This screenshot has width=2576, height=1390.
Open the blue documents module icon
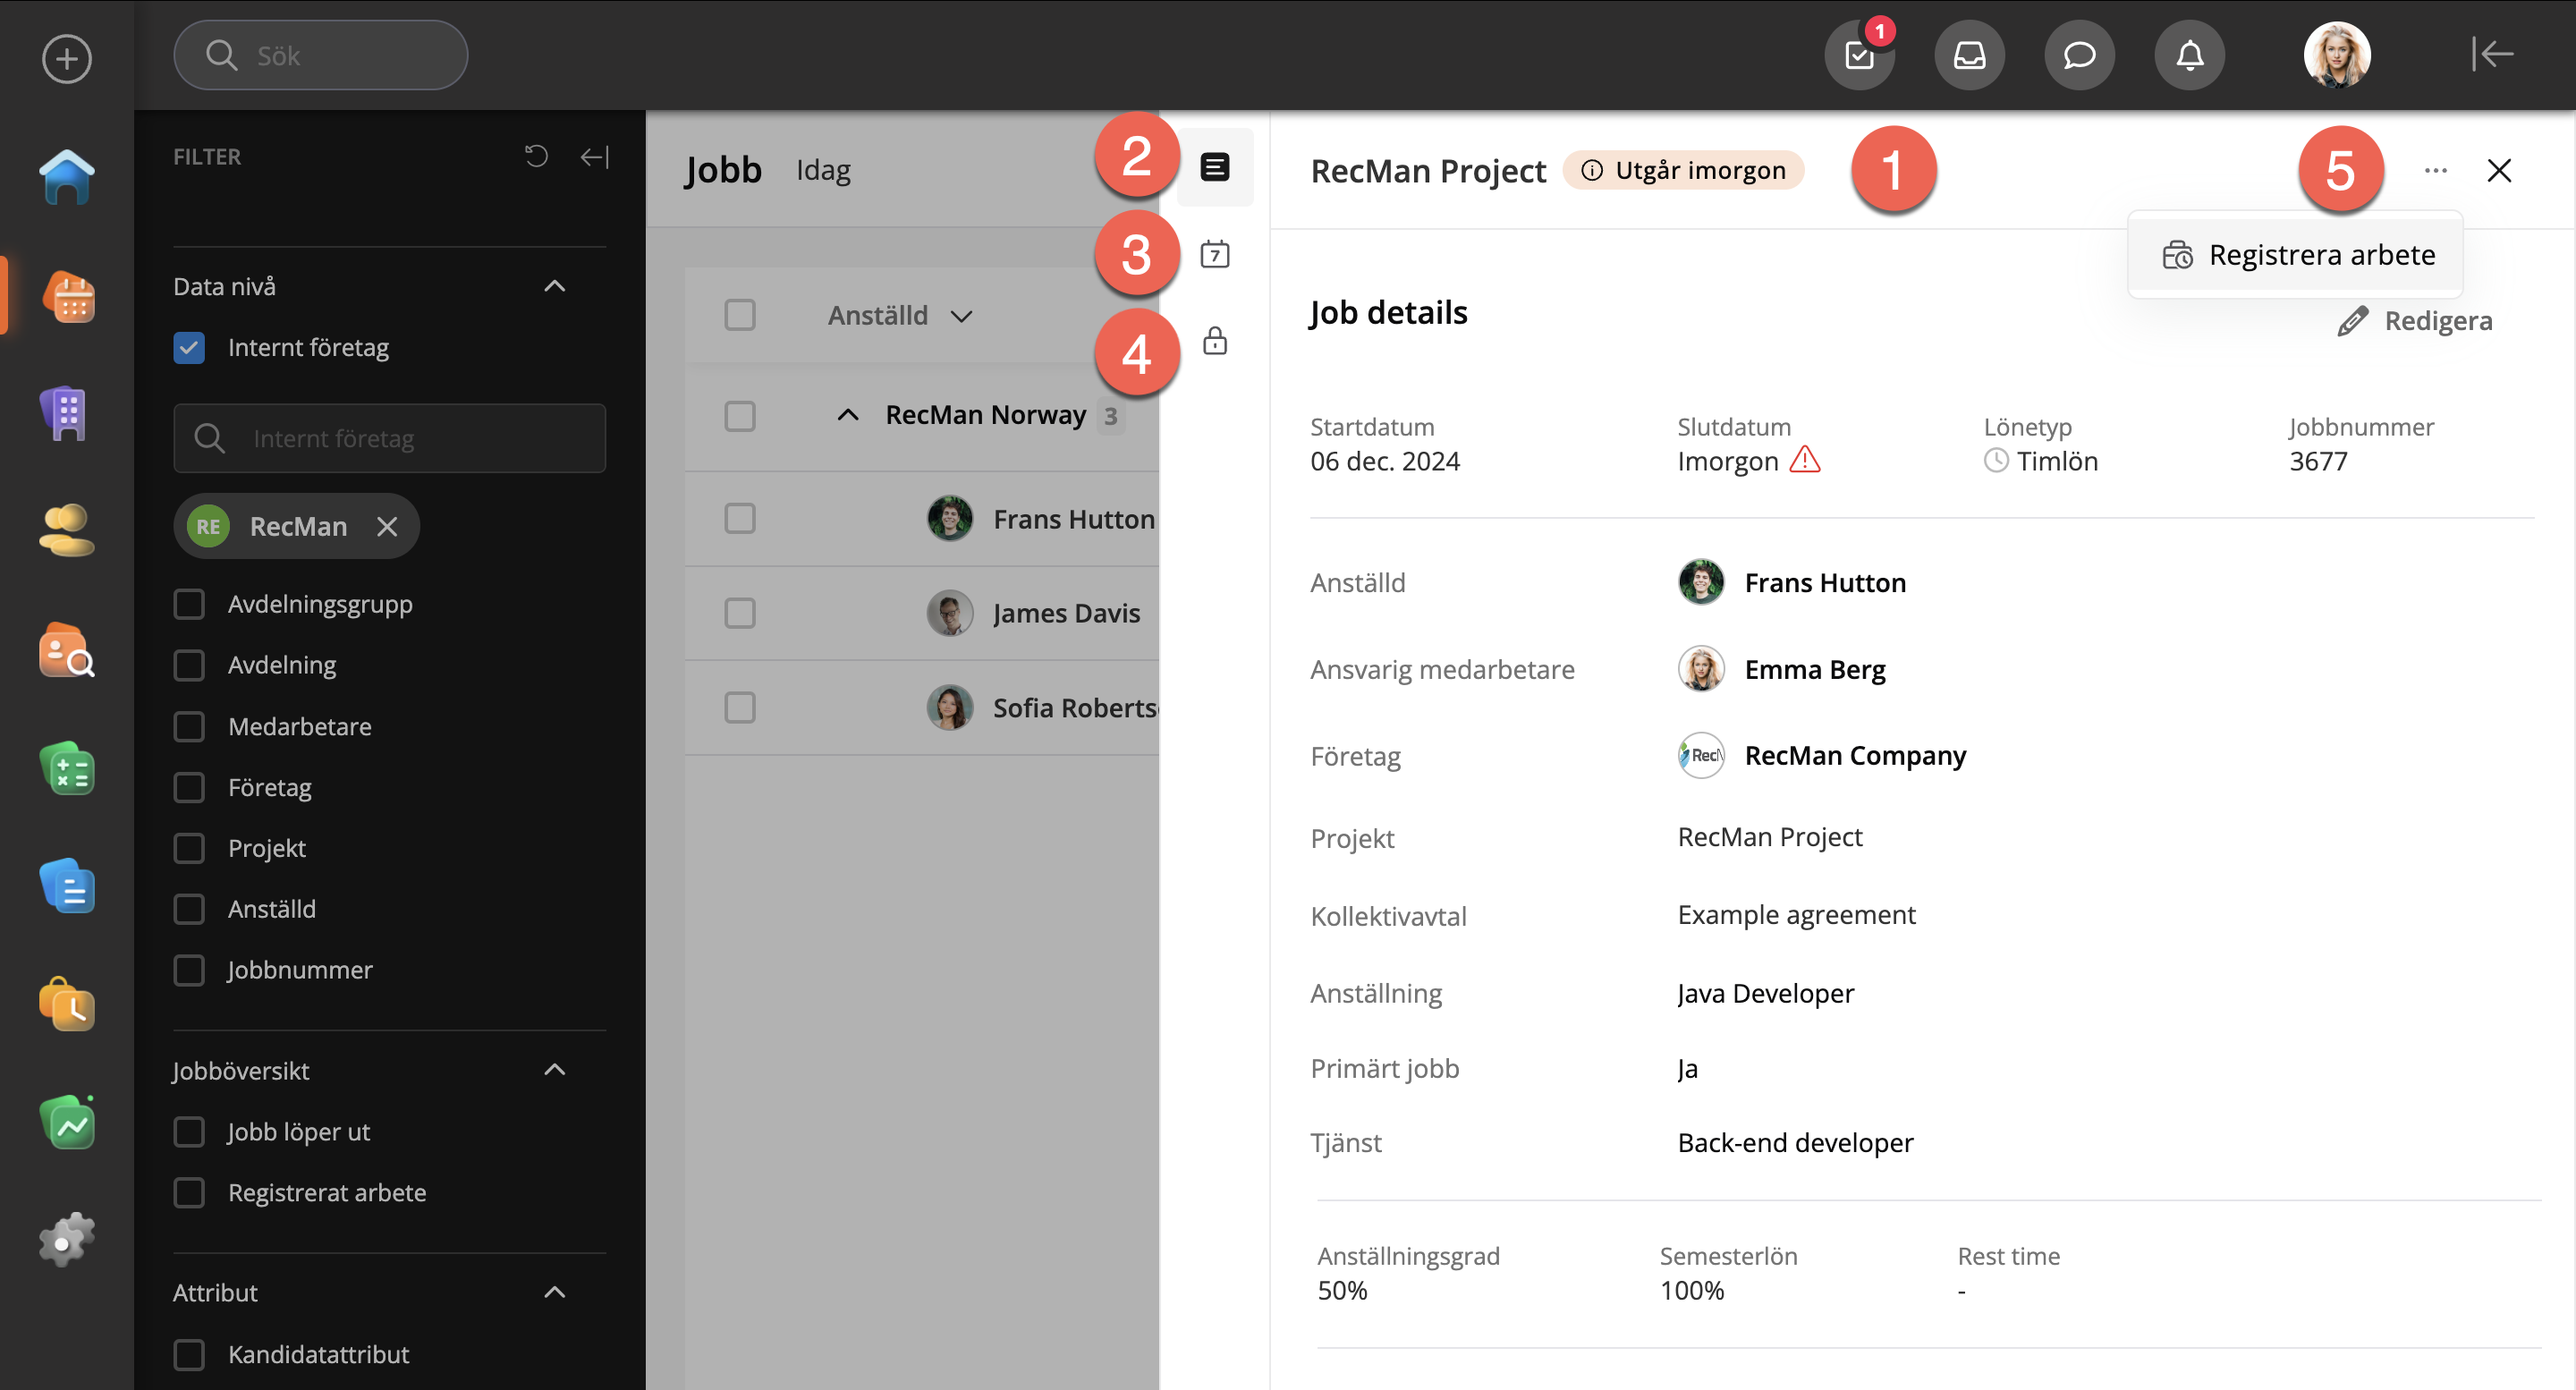coord(67,885)
